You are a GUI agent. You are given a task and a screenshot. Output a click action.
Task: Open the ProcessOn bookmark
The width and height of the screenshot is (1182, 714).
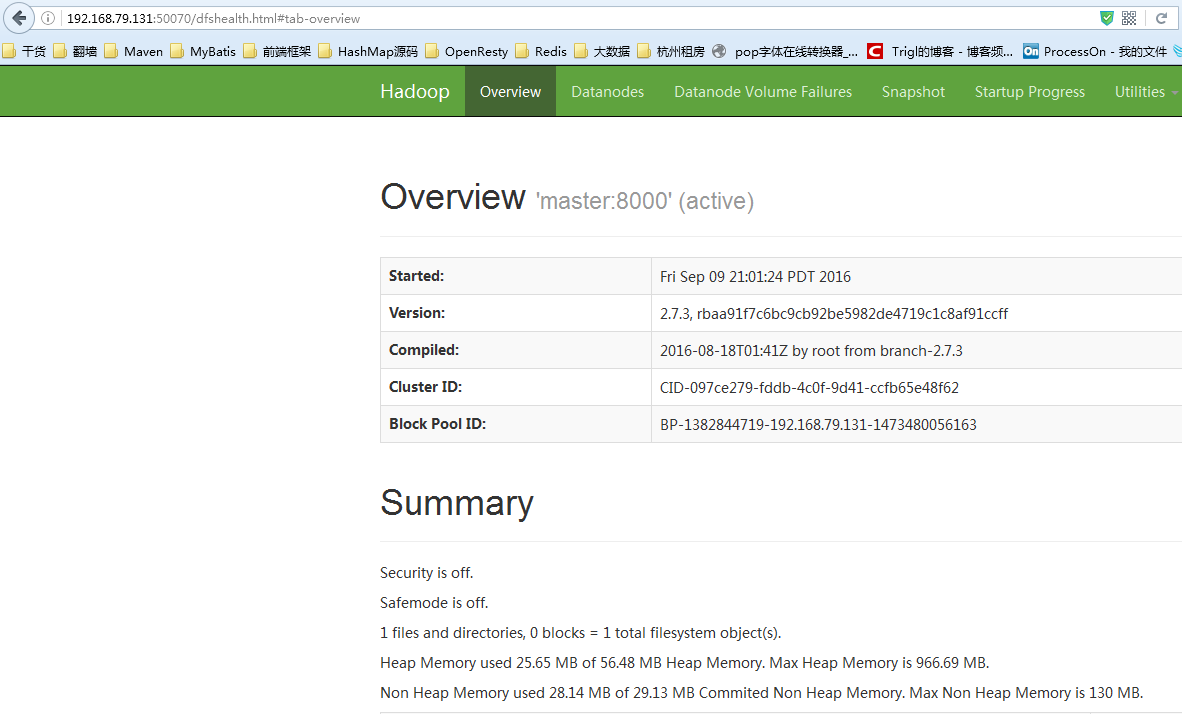(1094, 51)
